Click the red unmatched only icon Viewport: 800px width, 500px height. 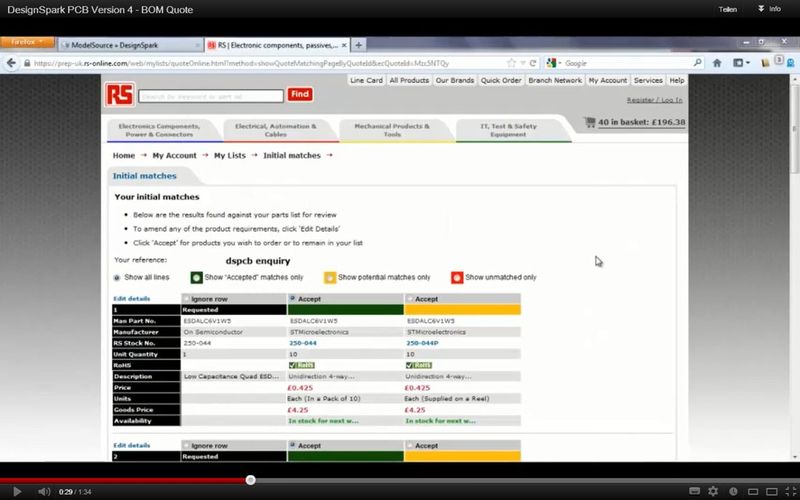tap(457, 278)
